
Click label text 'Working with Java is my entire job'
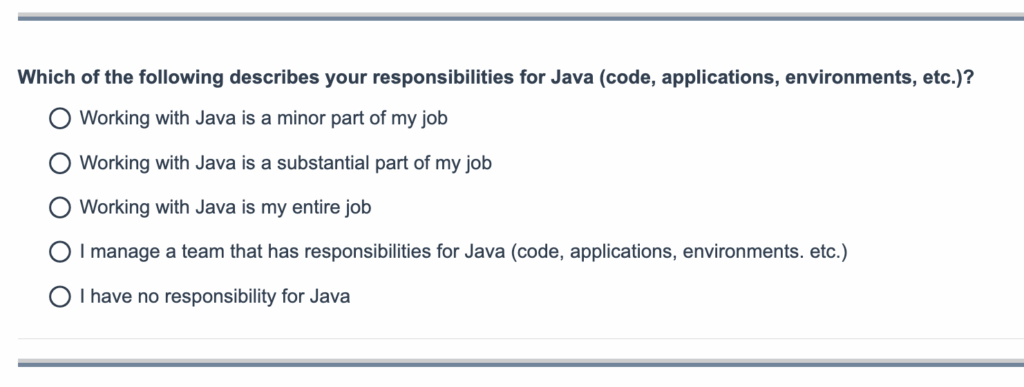coord(225,208)
